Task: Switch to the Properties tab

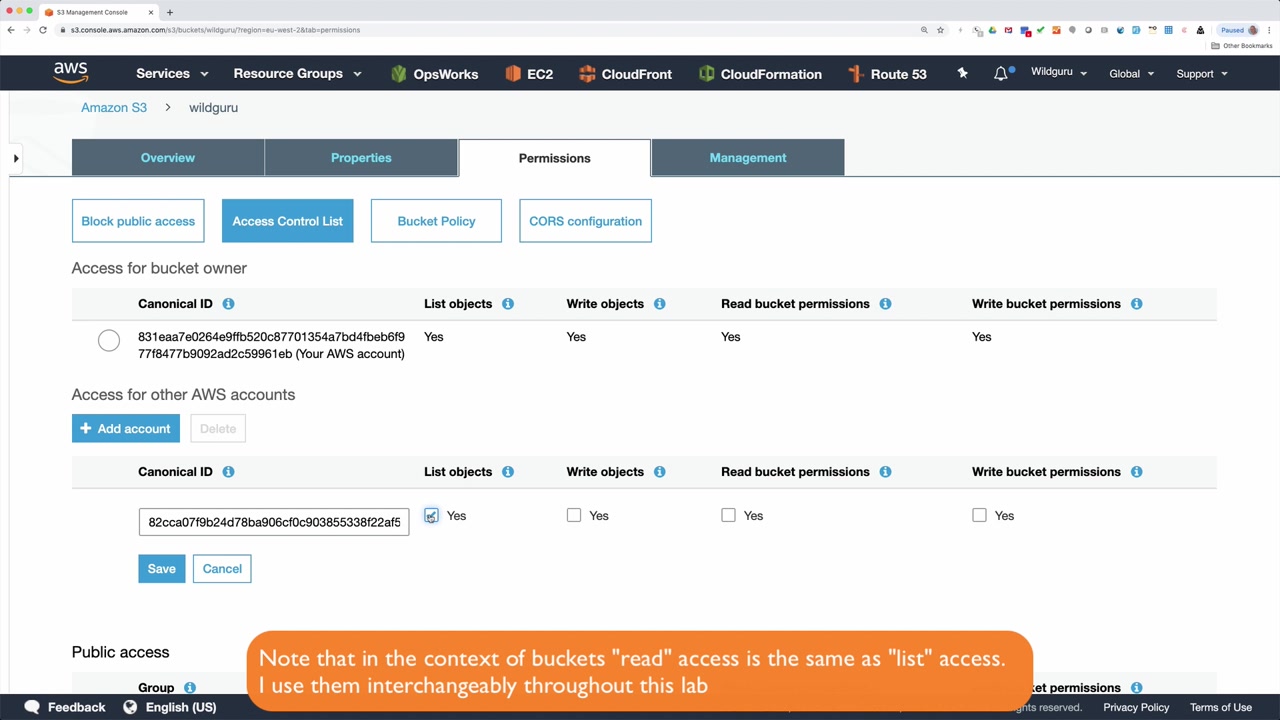Action: click(361, 158)
